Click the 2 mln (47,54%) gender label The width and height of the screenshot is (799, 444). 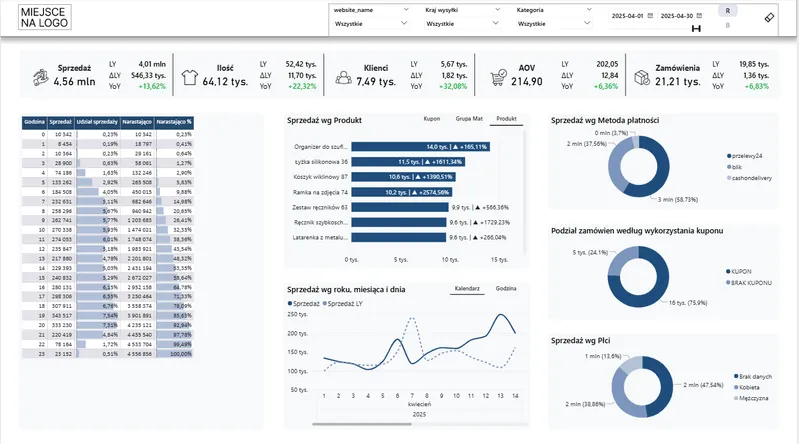coord(703,385)
